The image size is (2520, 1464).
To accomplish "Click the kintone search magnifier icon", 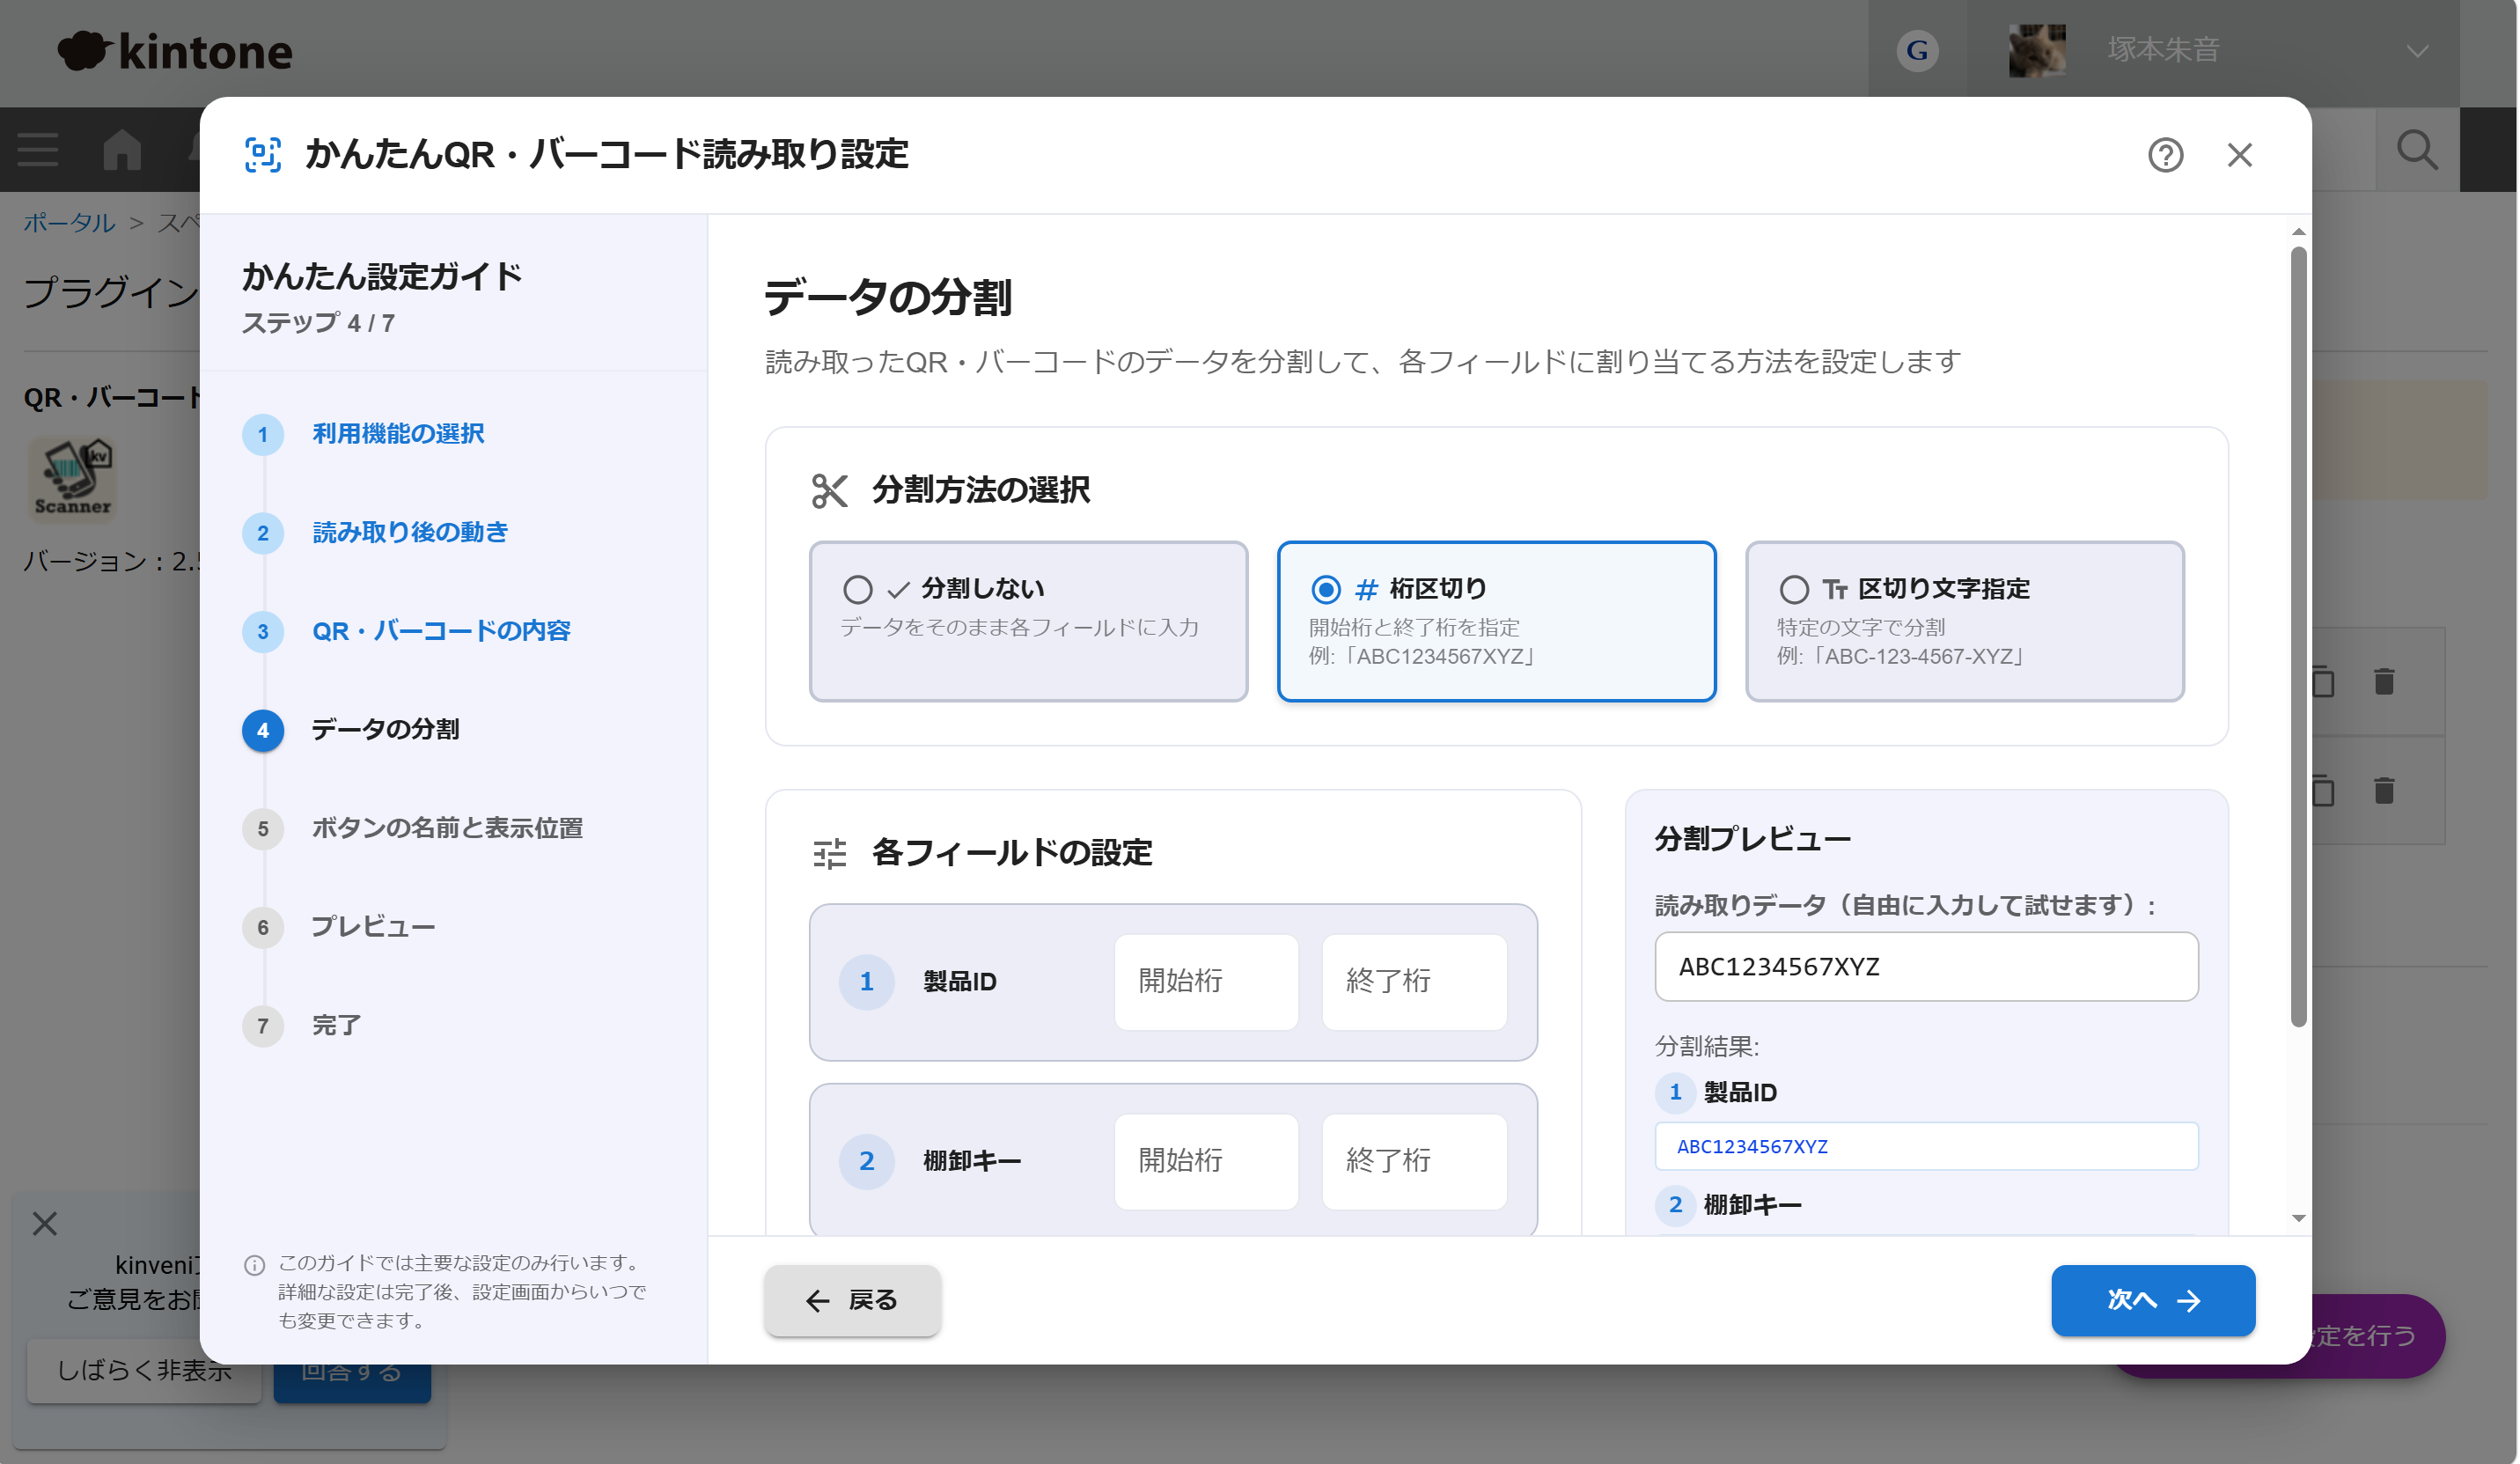I will tap(2417, 150).
